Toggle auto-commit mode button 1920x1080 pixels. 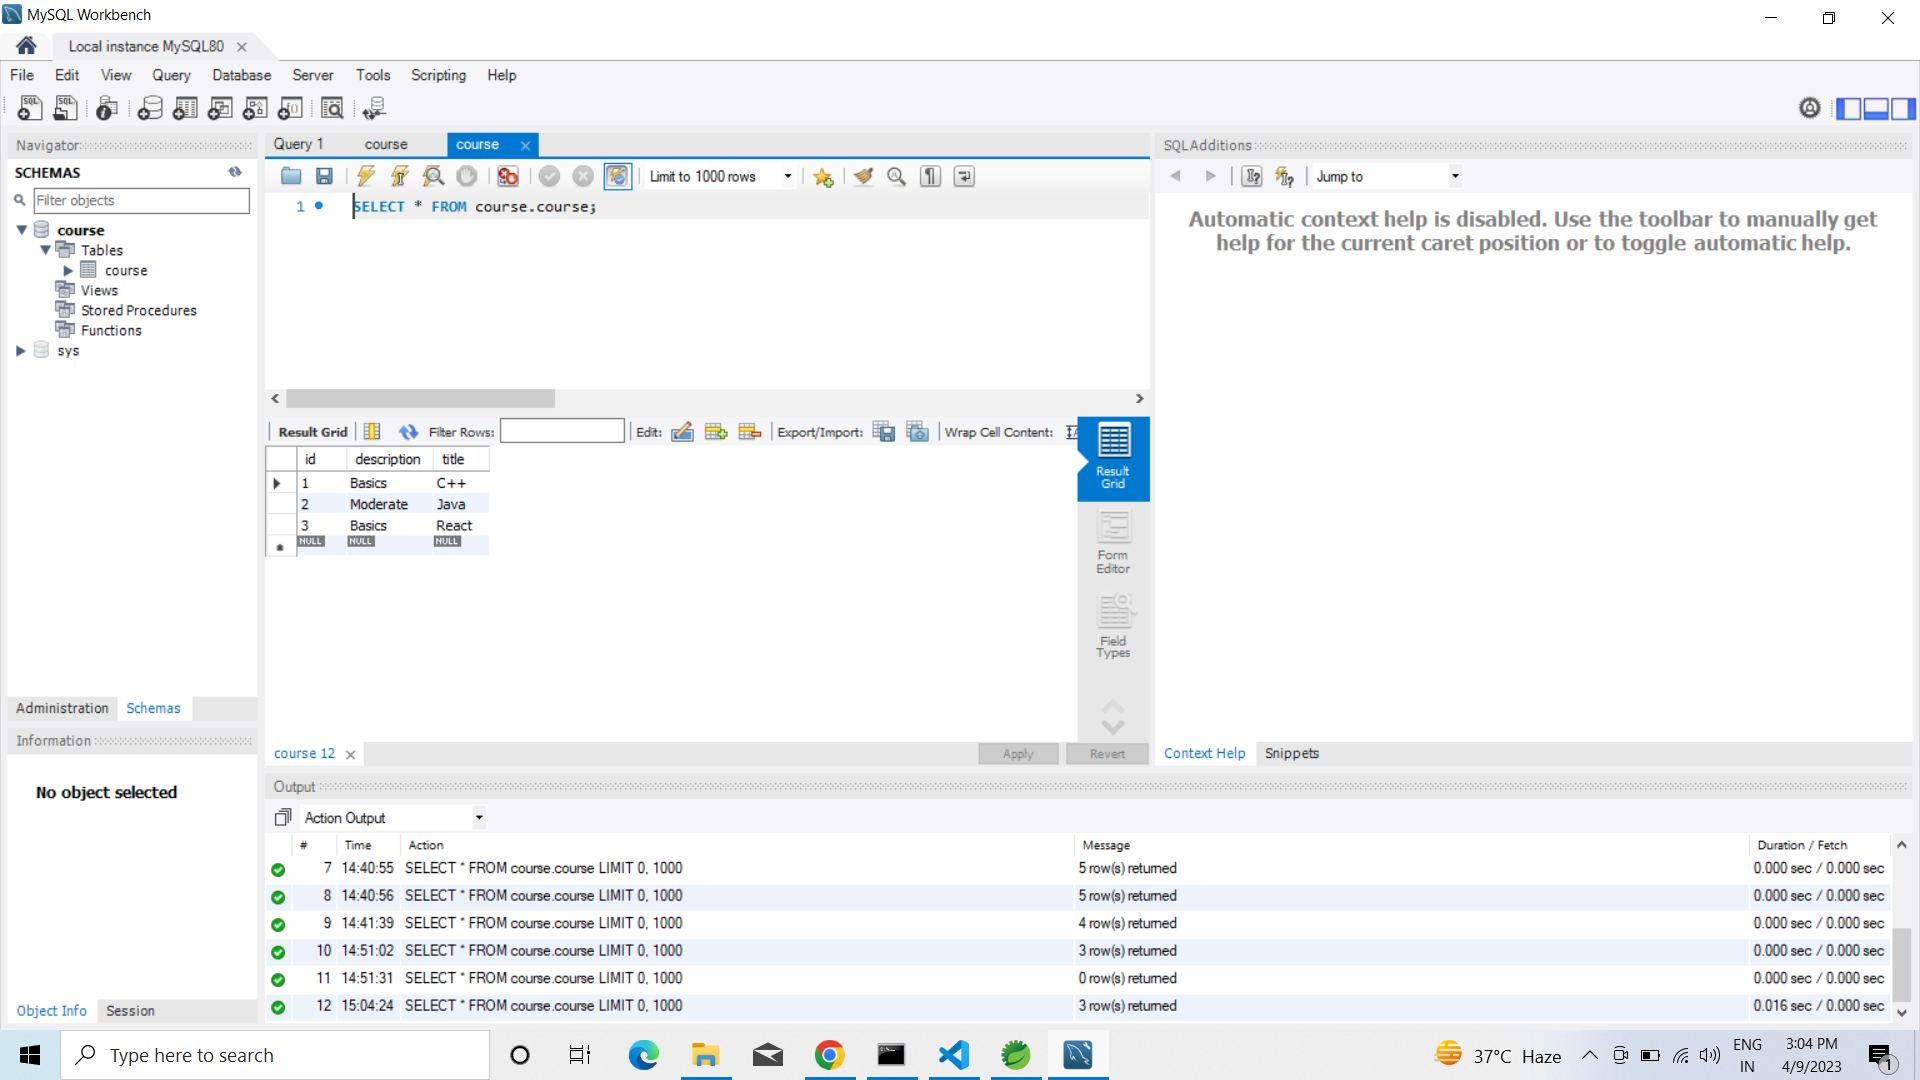[x=617, y=176]
